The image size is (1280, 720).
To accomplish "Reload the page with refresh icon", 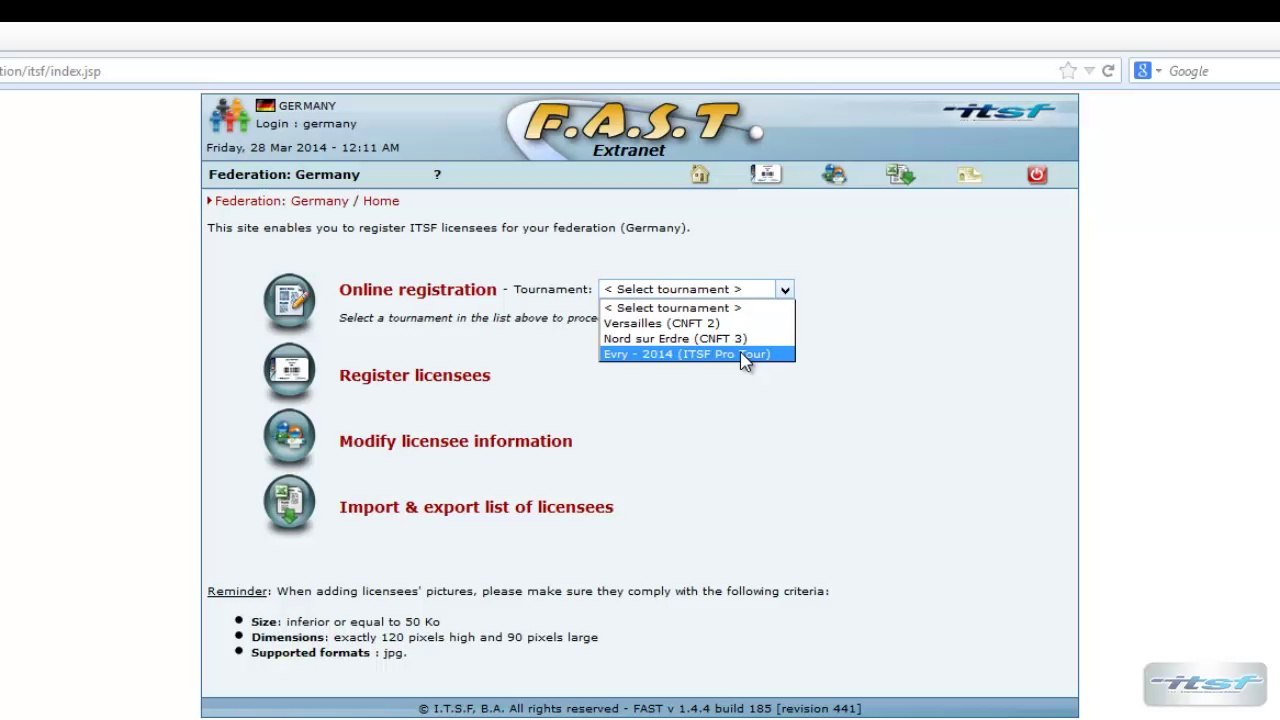I will click(x=1108, y=71).
